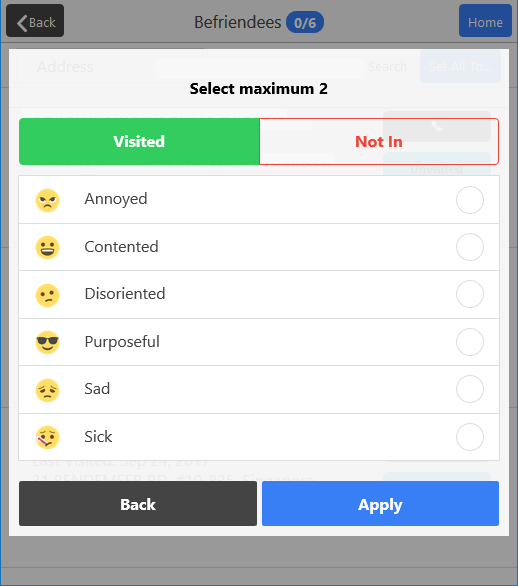The image size is (518, 586).
Task: Switch to the Not In tab
Action: point(379,142)
